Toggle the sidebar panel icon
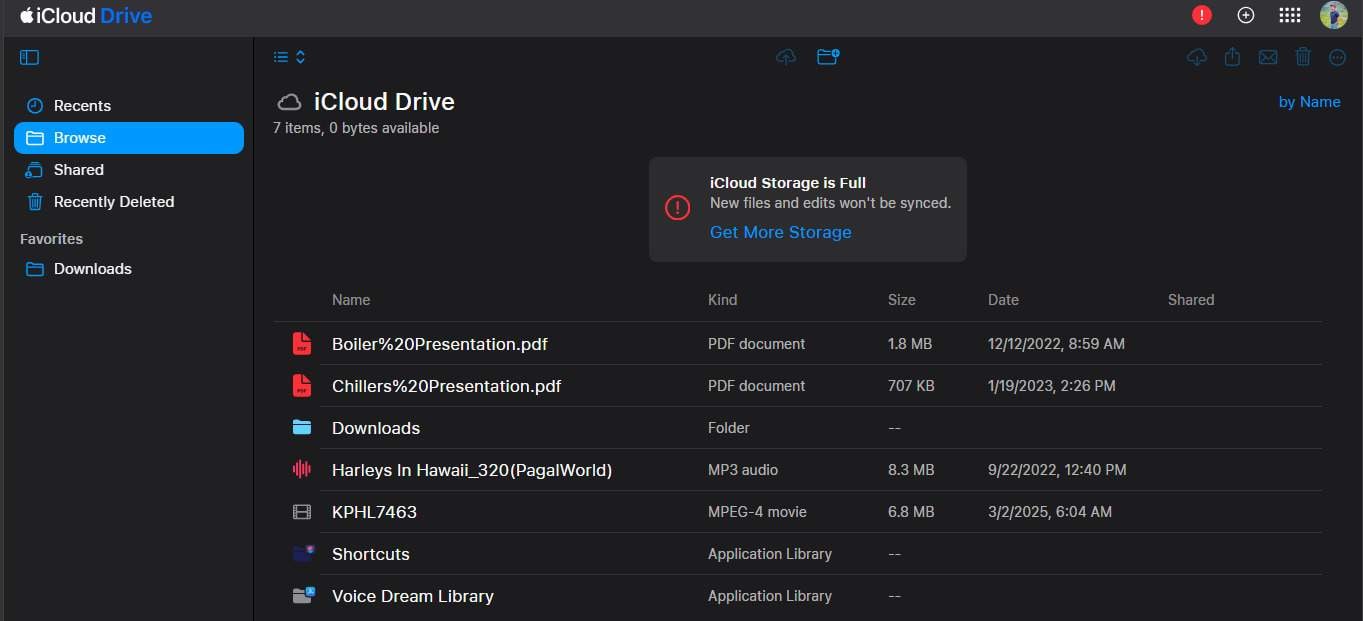The height and width of the screenshot is (621, 1363). 29,58
